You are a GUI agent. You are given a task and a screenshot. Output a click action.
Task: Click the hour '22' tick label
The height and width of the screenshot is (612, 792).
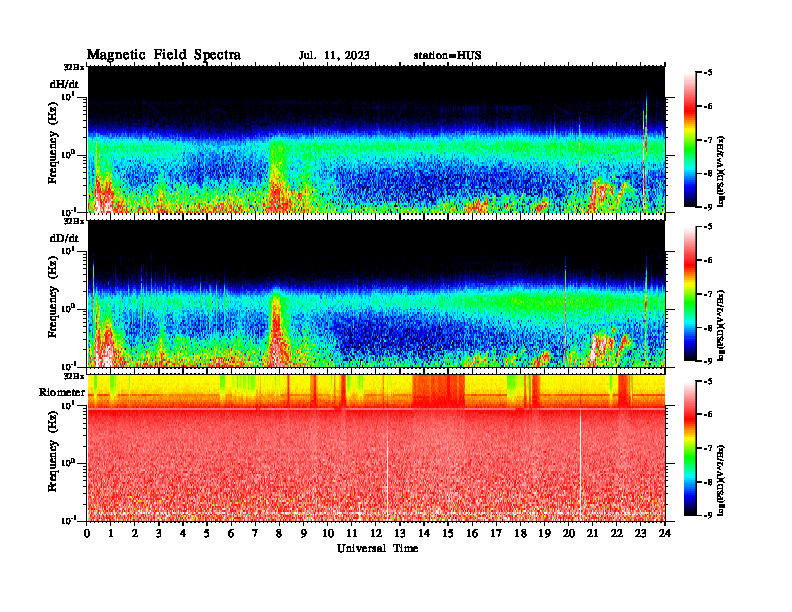click(616, 533)
